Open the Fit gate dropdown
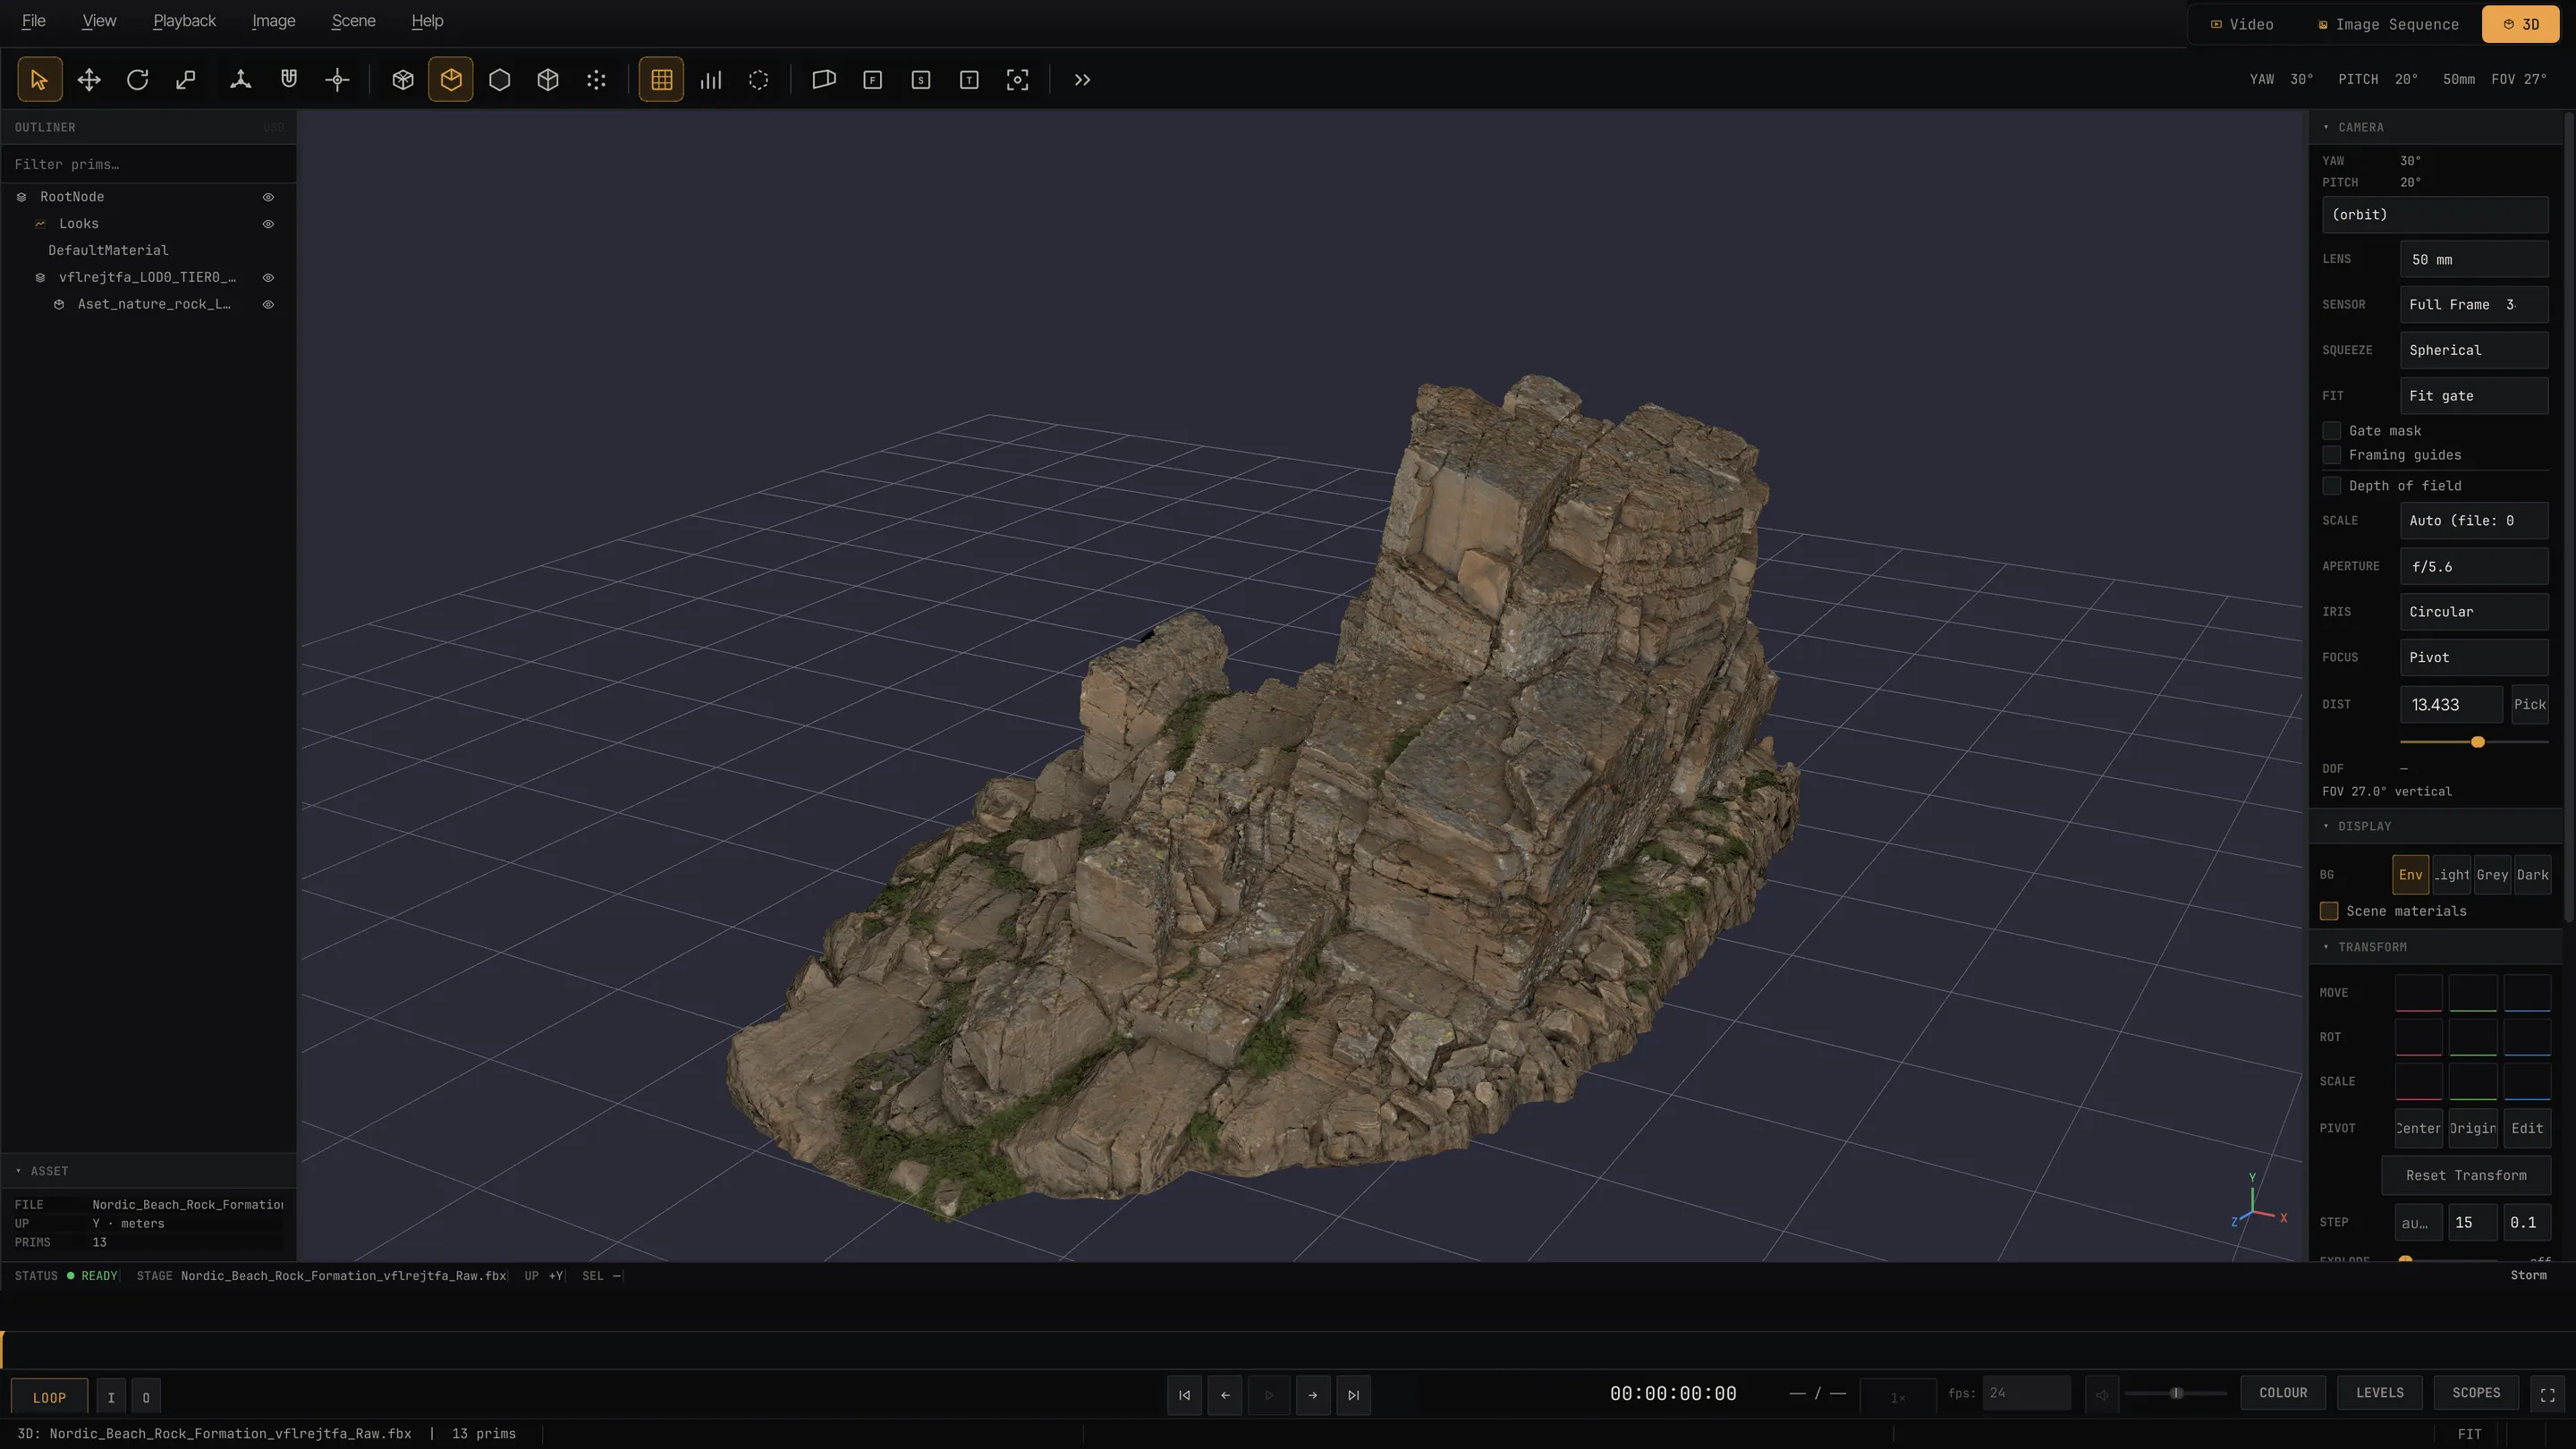2576x1449 pixels. click(x=2474, y=396)
